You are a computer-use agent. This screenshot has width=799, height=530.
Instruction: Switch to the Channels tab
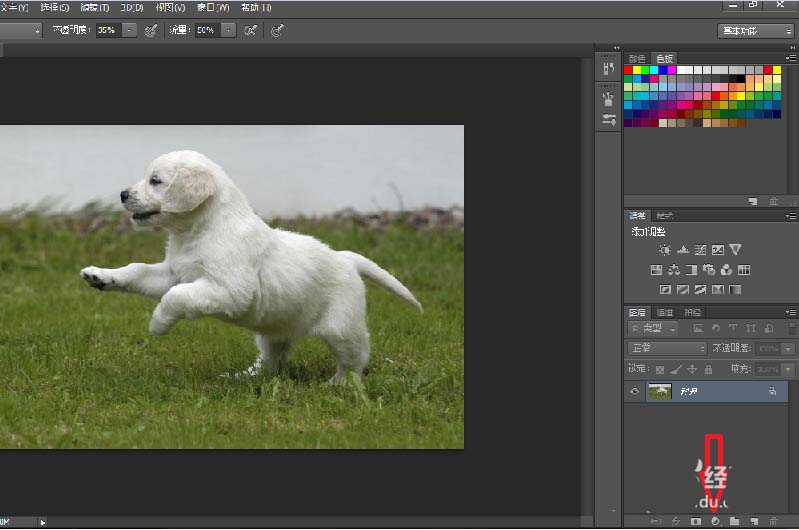tap(664, 312)
